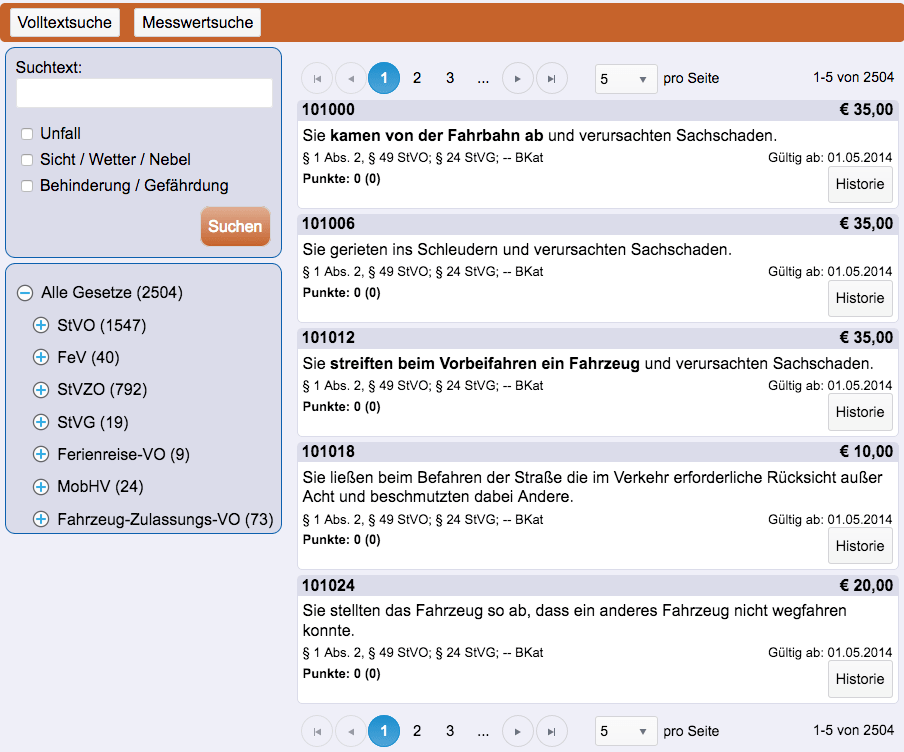The height and width of the screenshot is (752, 904).
Task: Click first-page icon in top paginator
Action: (x=317, y=78)
